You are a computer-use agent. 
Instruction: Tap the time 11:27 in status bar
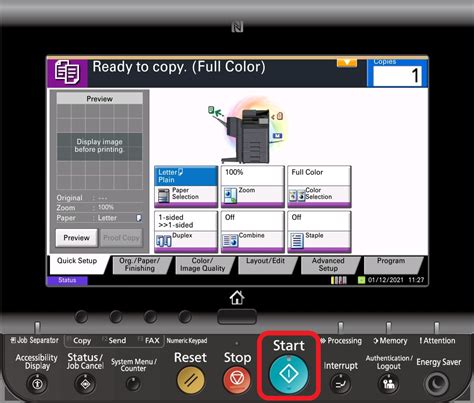[416, 280]
